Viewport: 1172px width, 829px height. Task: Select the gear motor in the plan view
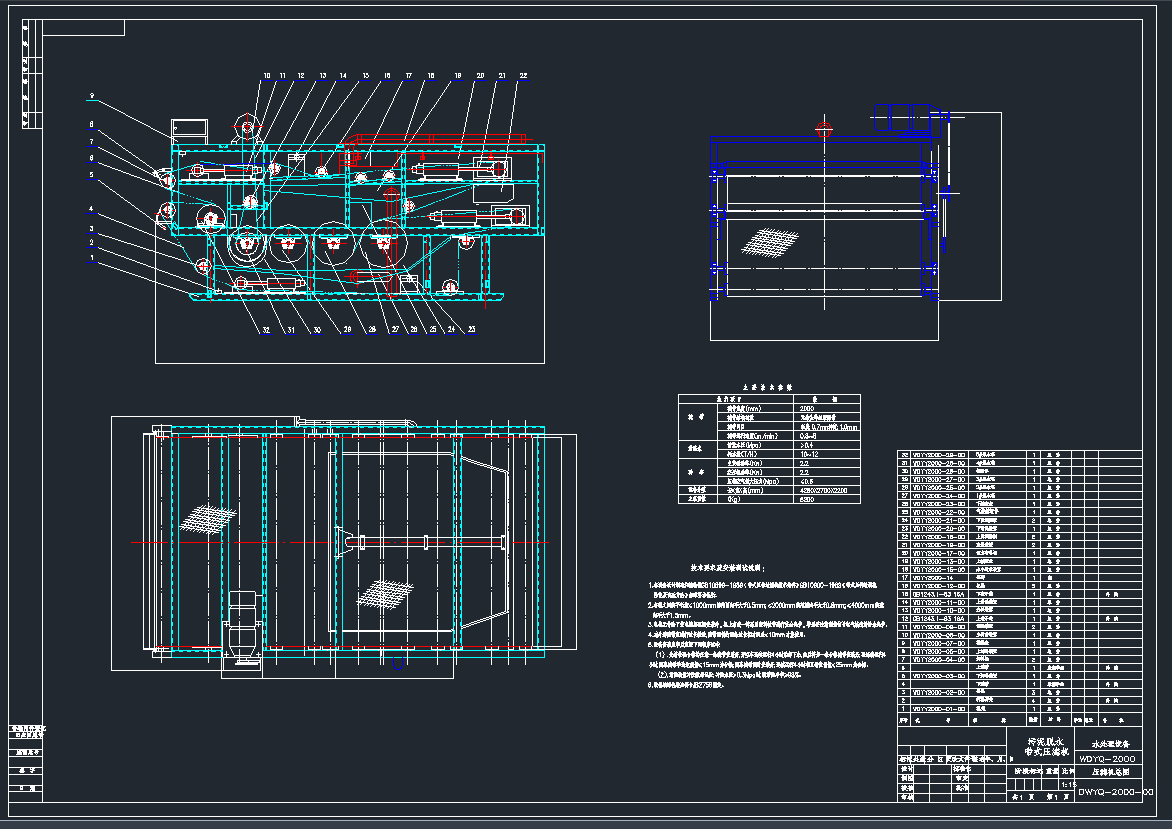click(243, 625)
